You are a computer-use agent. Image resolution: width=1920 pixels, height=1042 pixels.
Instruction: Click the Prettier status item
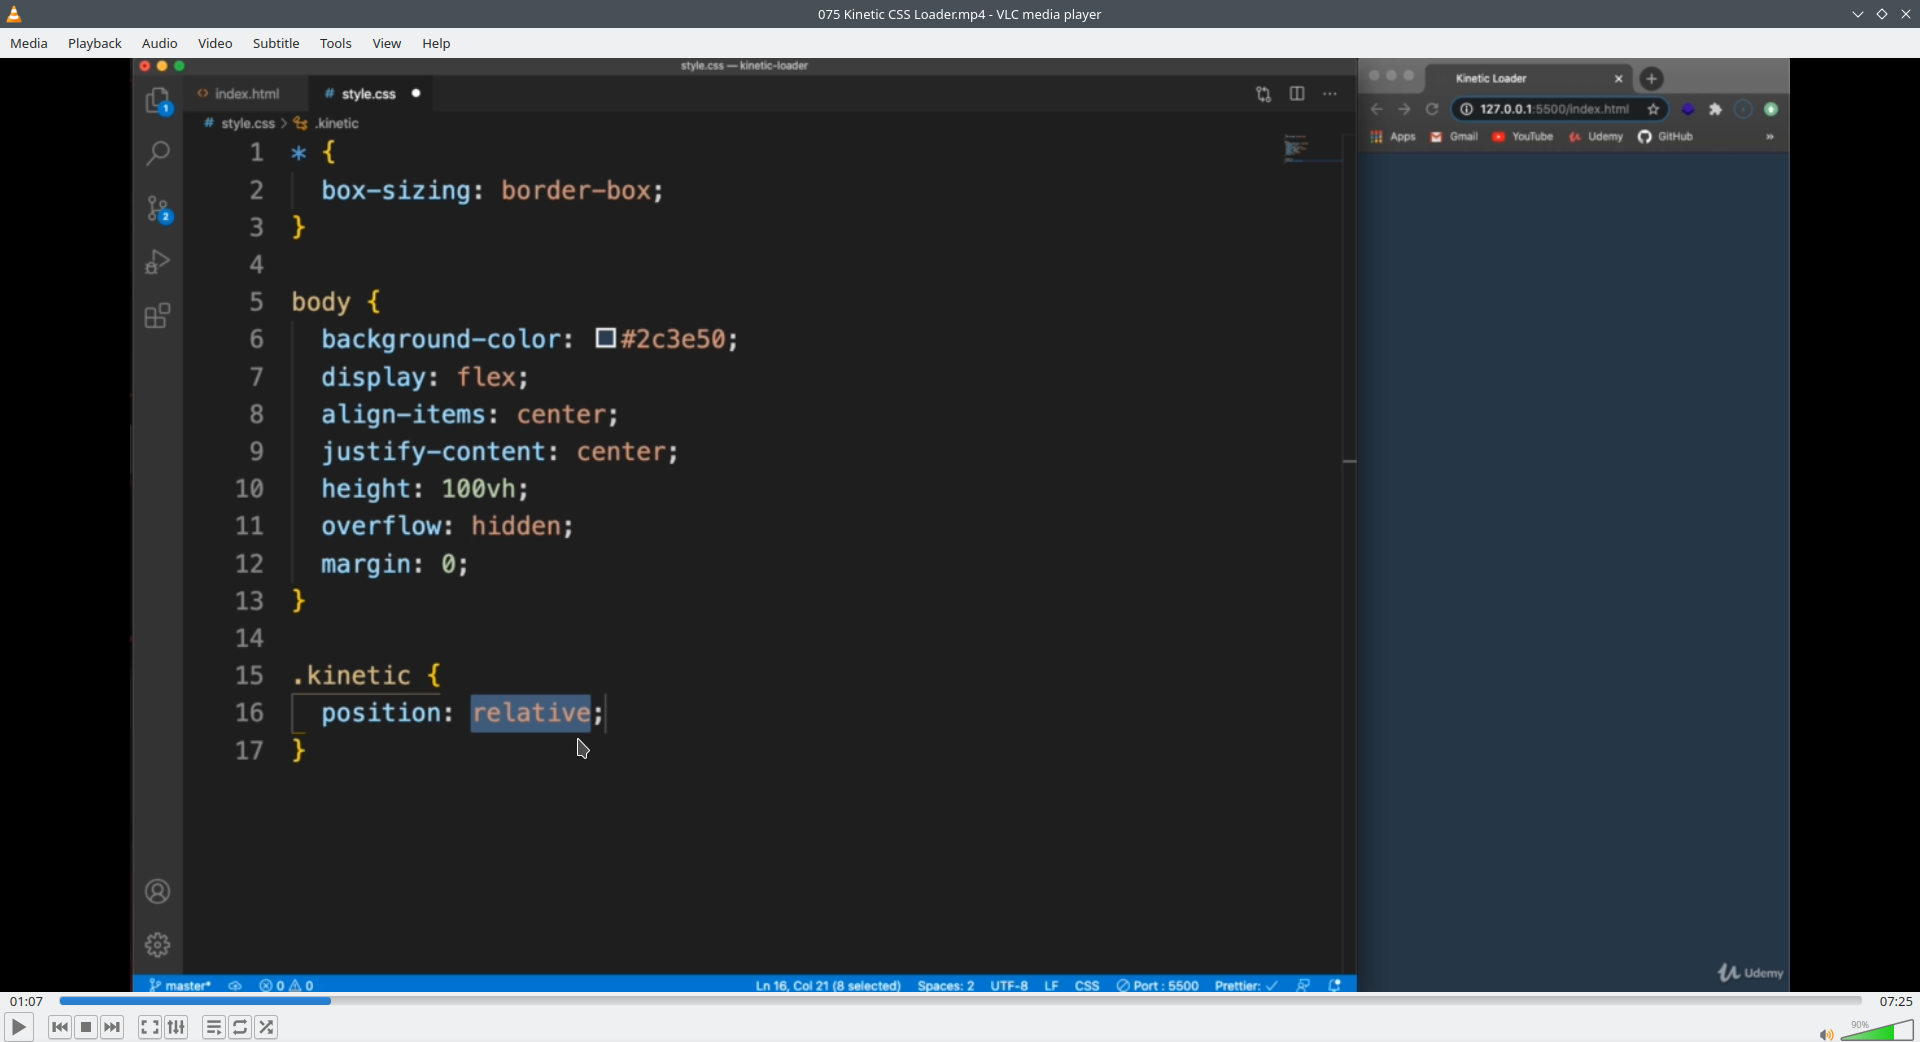[x=1246, y=986]
